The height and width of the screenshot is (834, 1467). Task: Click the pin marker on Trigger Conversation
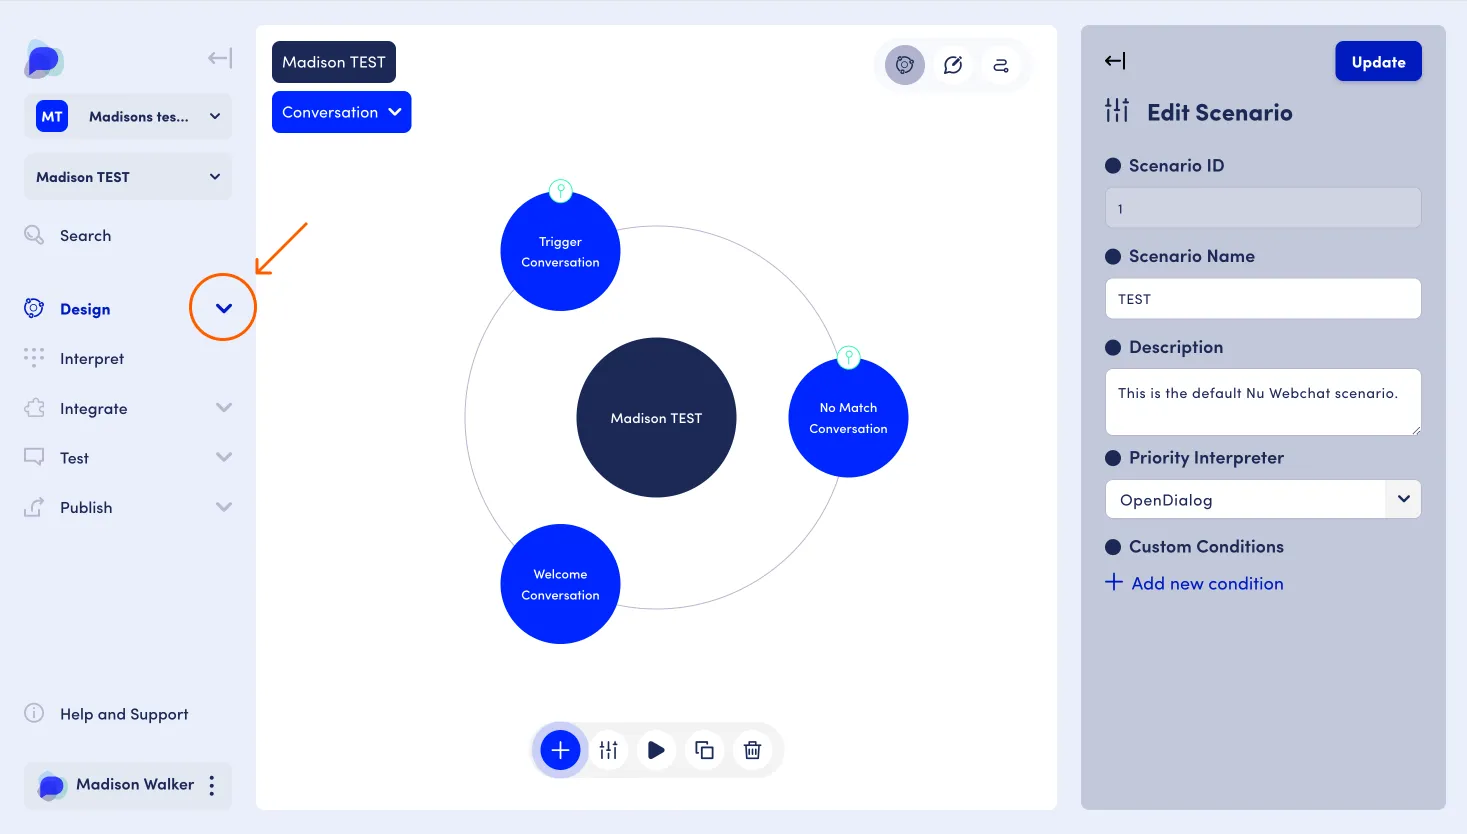(561, 190)
